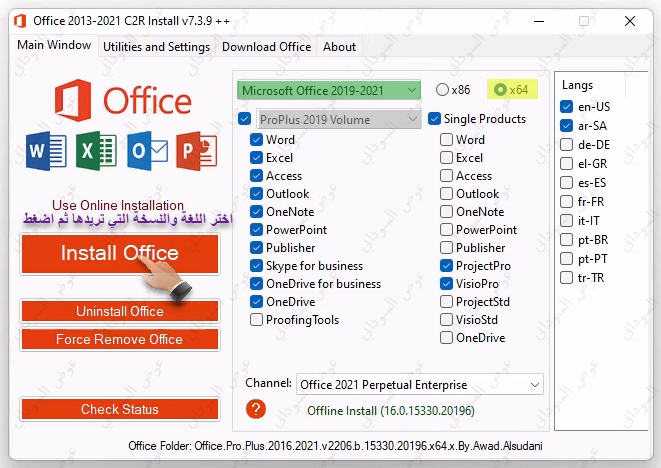Click the Word application icon
The height and width of the screenshot is (468, 661).
click(46, 151)
